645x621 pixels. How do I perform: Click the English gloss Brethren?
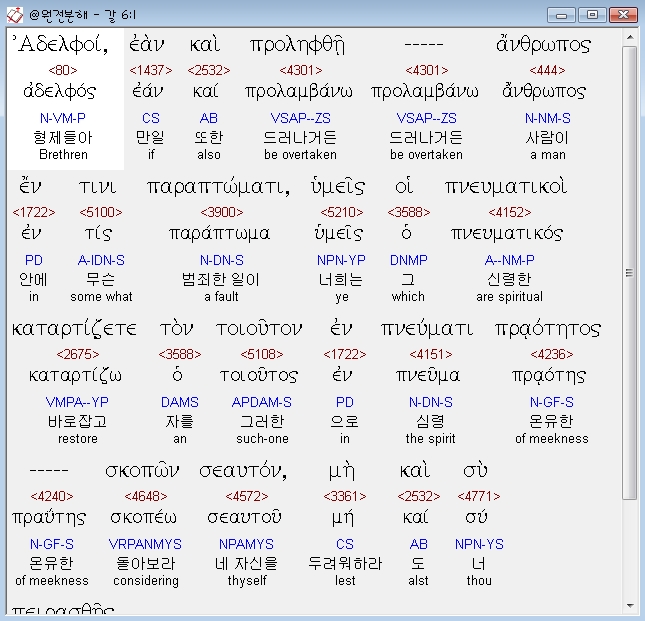(x=63, y=155)
